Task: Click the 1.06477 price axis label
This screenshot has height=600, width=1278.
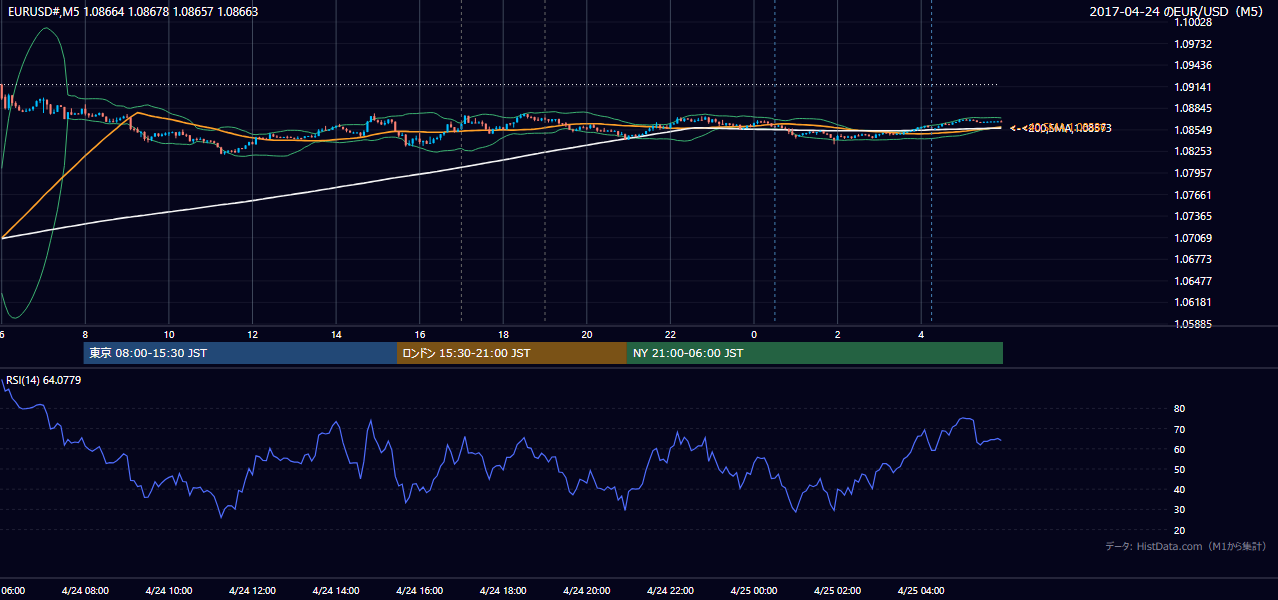Action: (1194, 281)
